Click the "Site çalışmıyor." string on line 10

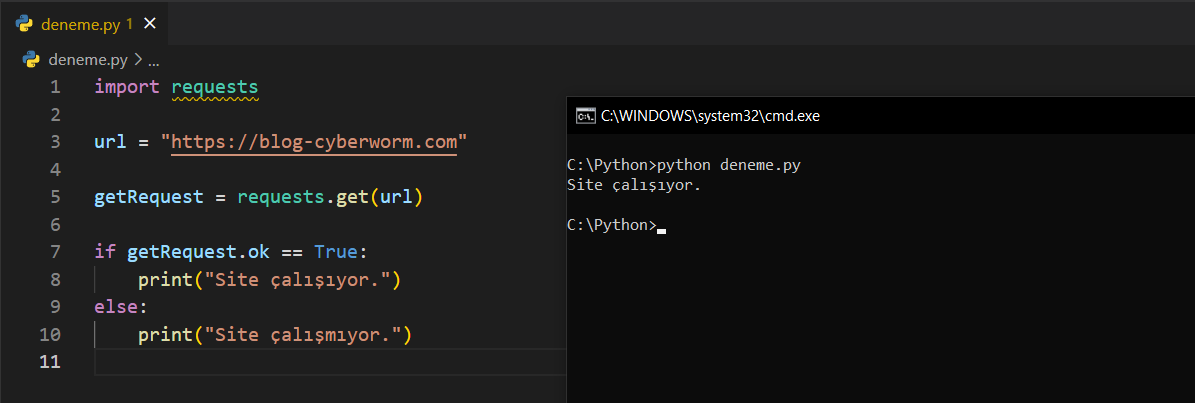click(x=302, y=334)
